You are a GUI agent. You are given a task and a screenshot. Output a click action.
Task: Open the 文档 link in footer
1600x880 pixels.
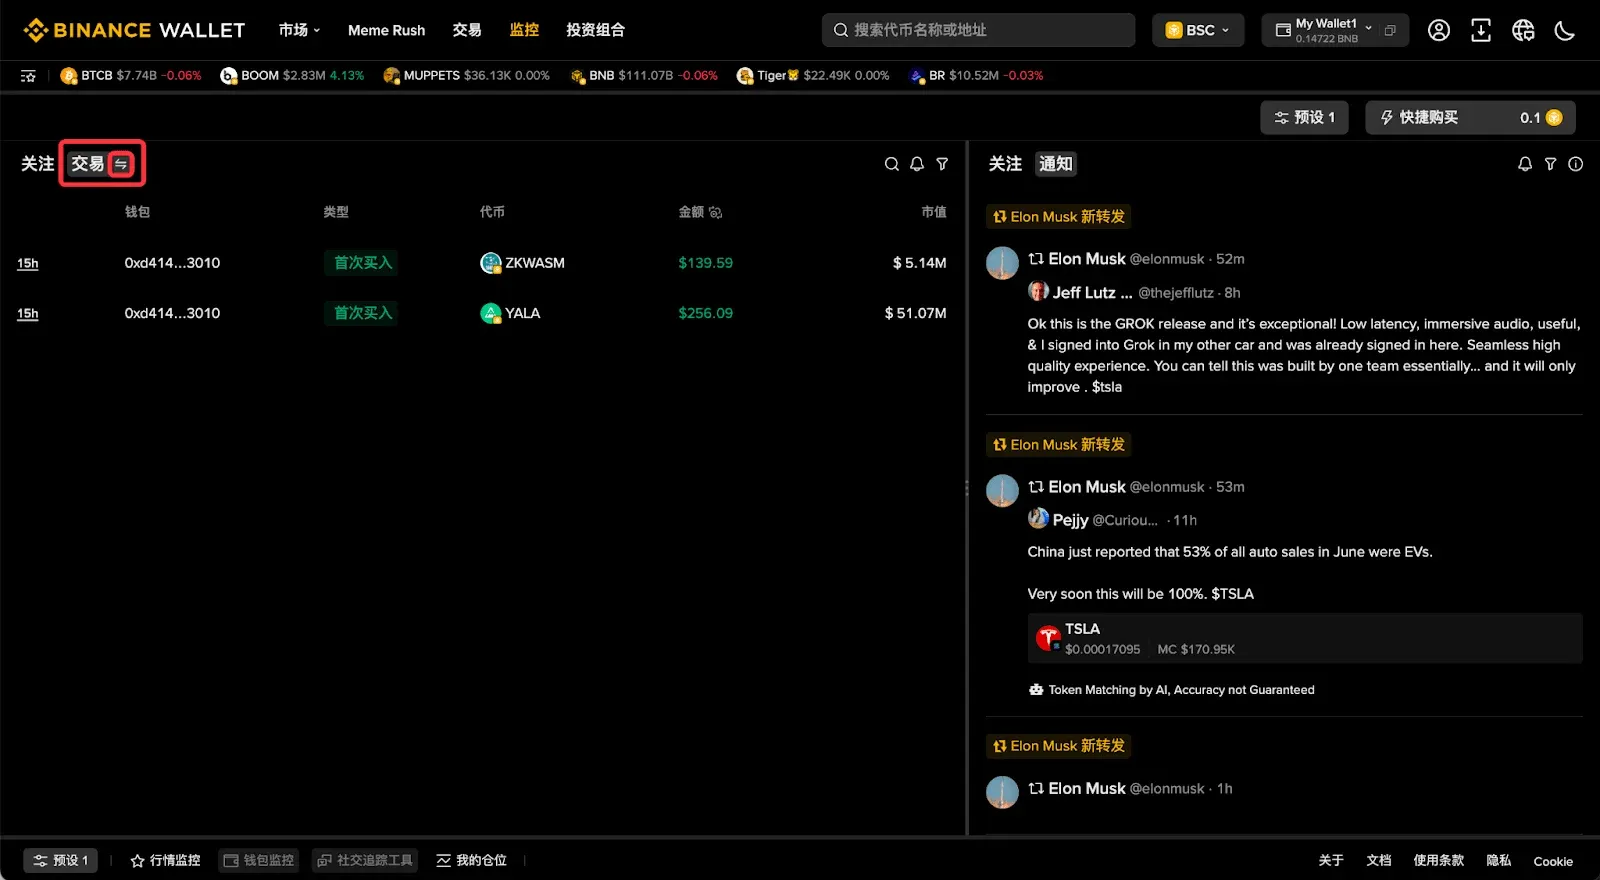tap(1379, 860)
